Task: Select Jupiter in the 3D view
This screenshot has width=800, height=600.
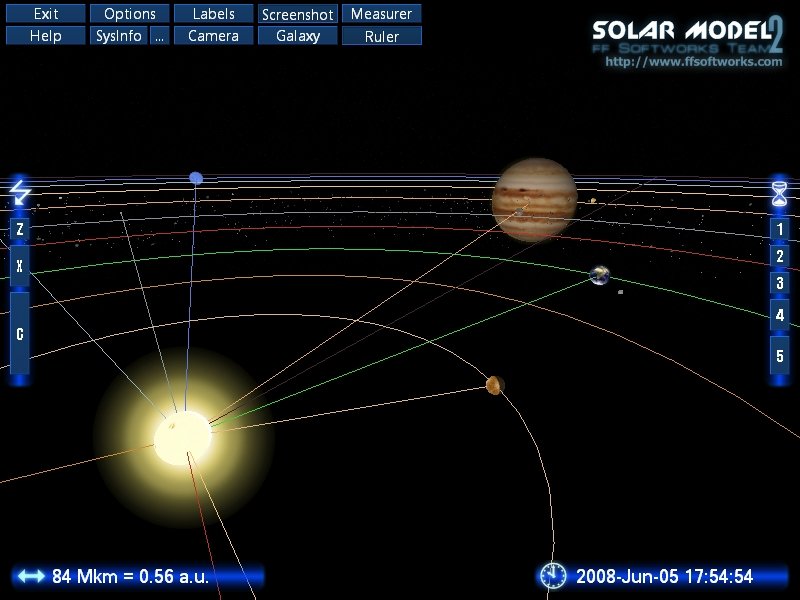Action: [534, 200]
